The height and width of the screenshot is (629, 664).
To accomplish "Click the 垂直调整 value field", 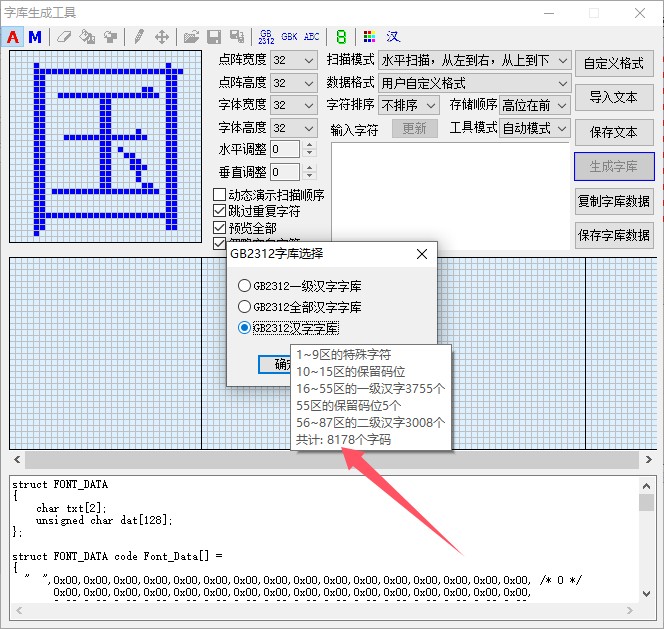I will (285, 172).
